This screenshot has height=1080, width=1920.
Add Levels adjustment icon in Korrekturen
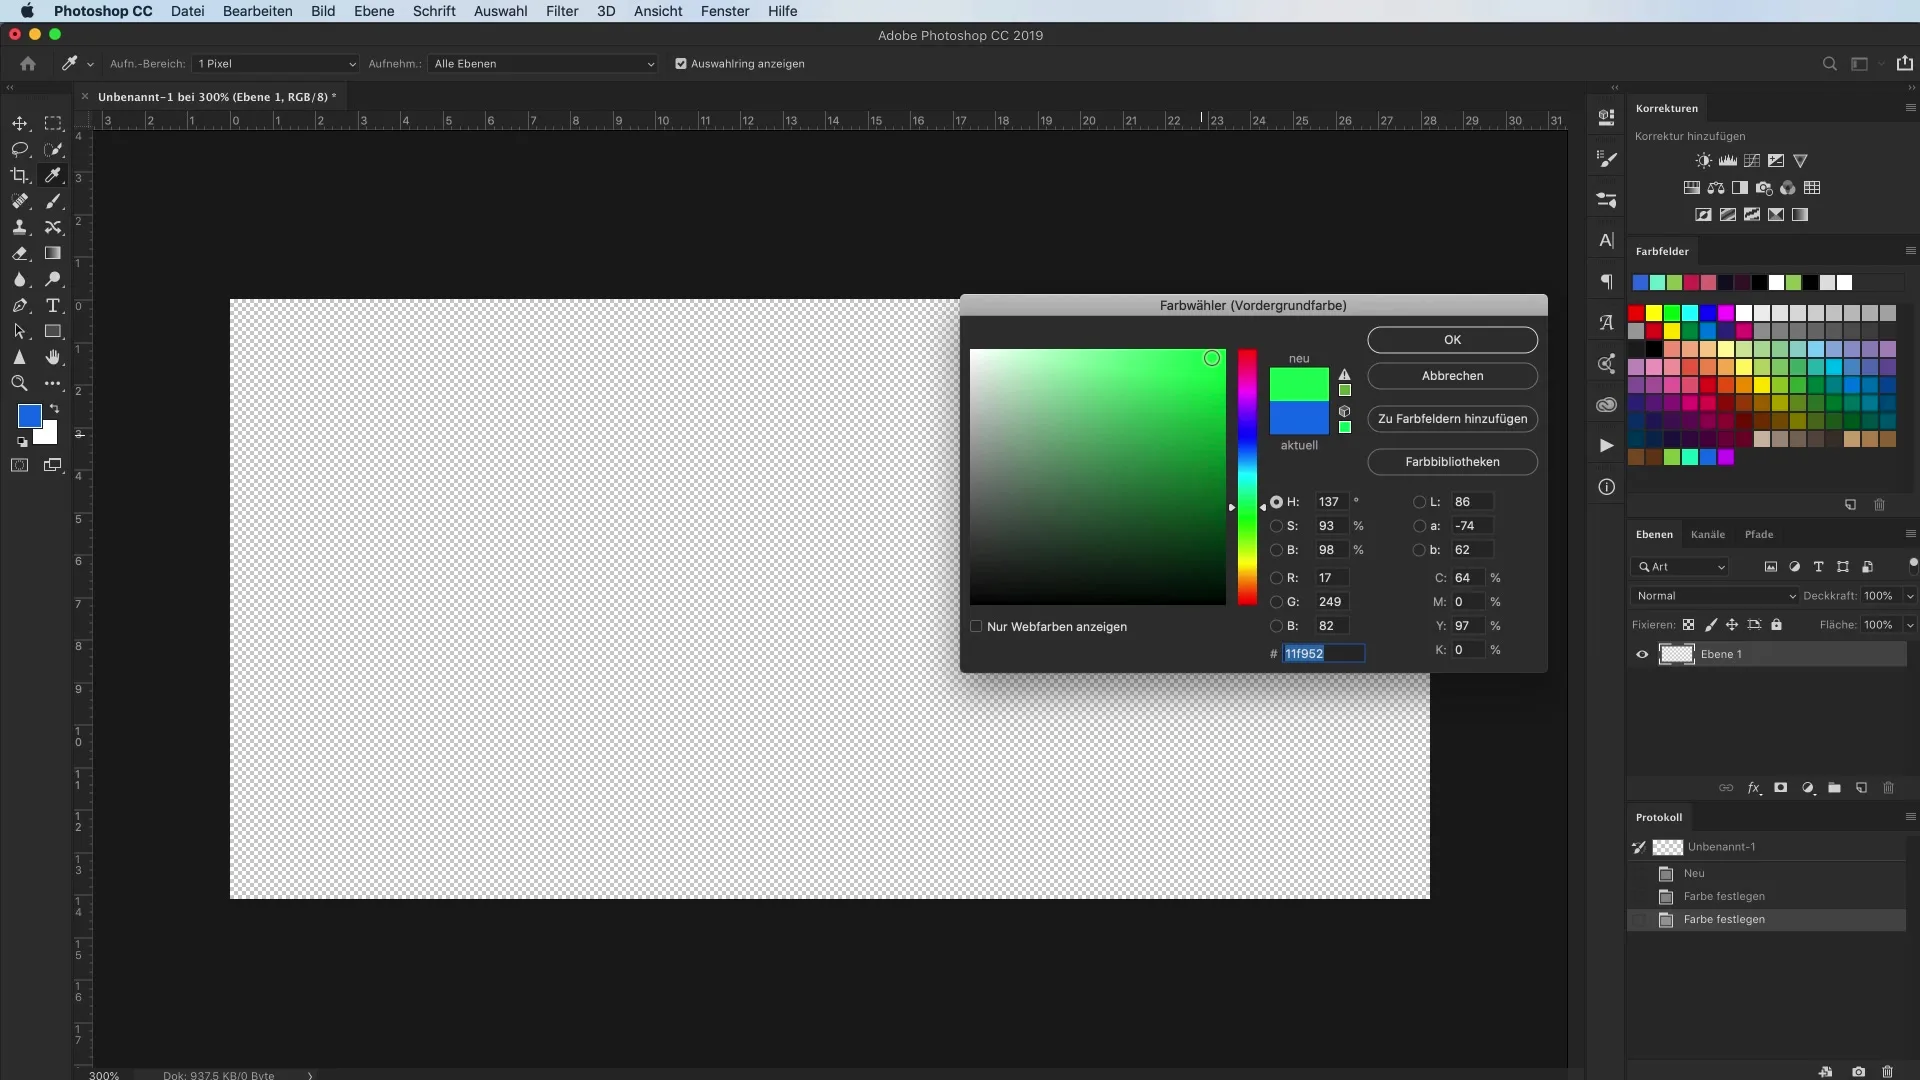[1728, 160]
